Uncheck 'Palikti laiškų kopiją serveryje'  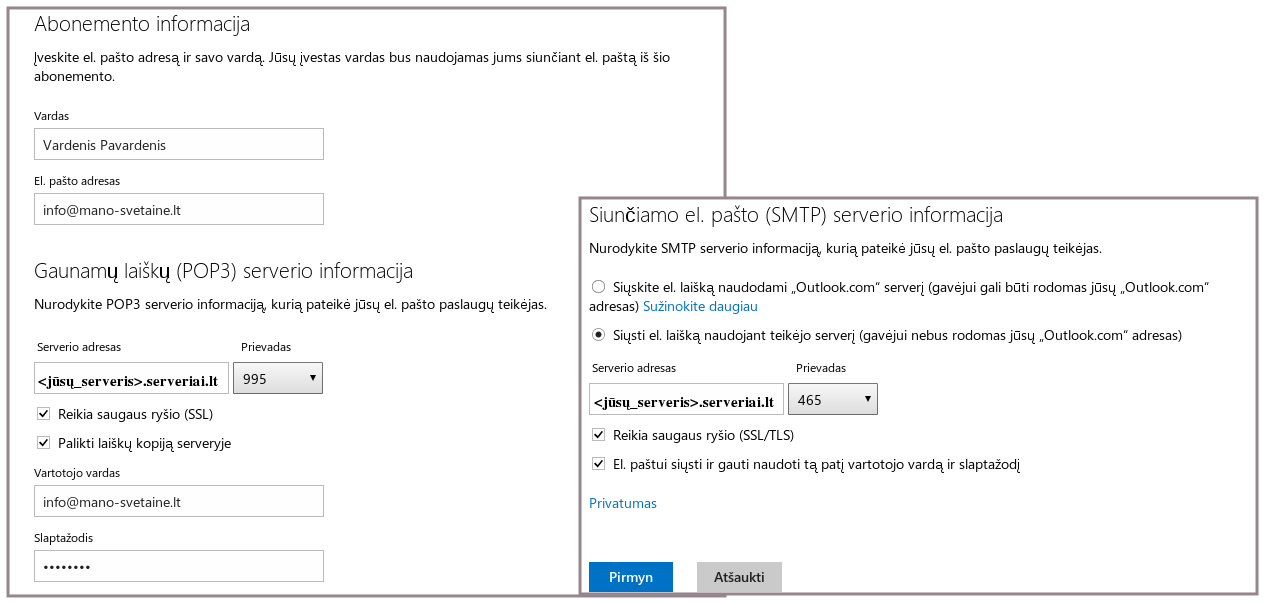coord(43,443)
